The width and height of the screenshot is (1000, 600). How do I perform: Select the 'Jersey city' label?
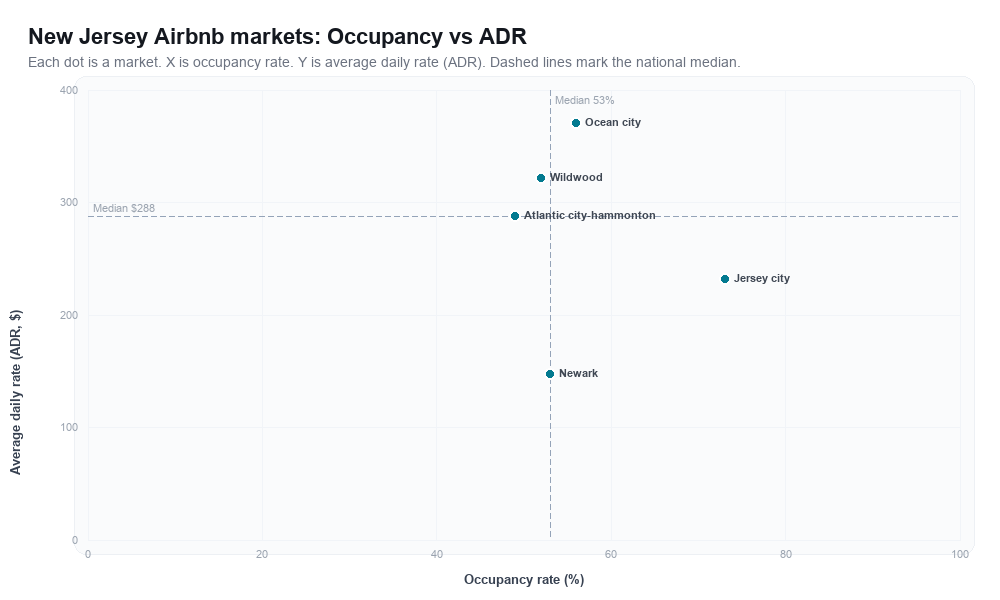point(761,278)
